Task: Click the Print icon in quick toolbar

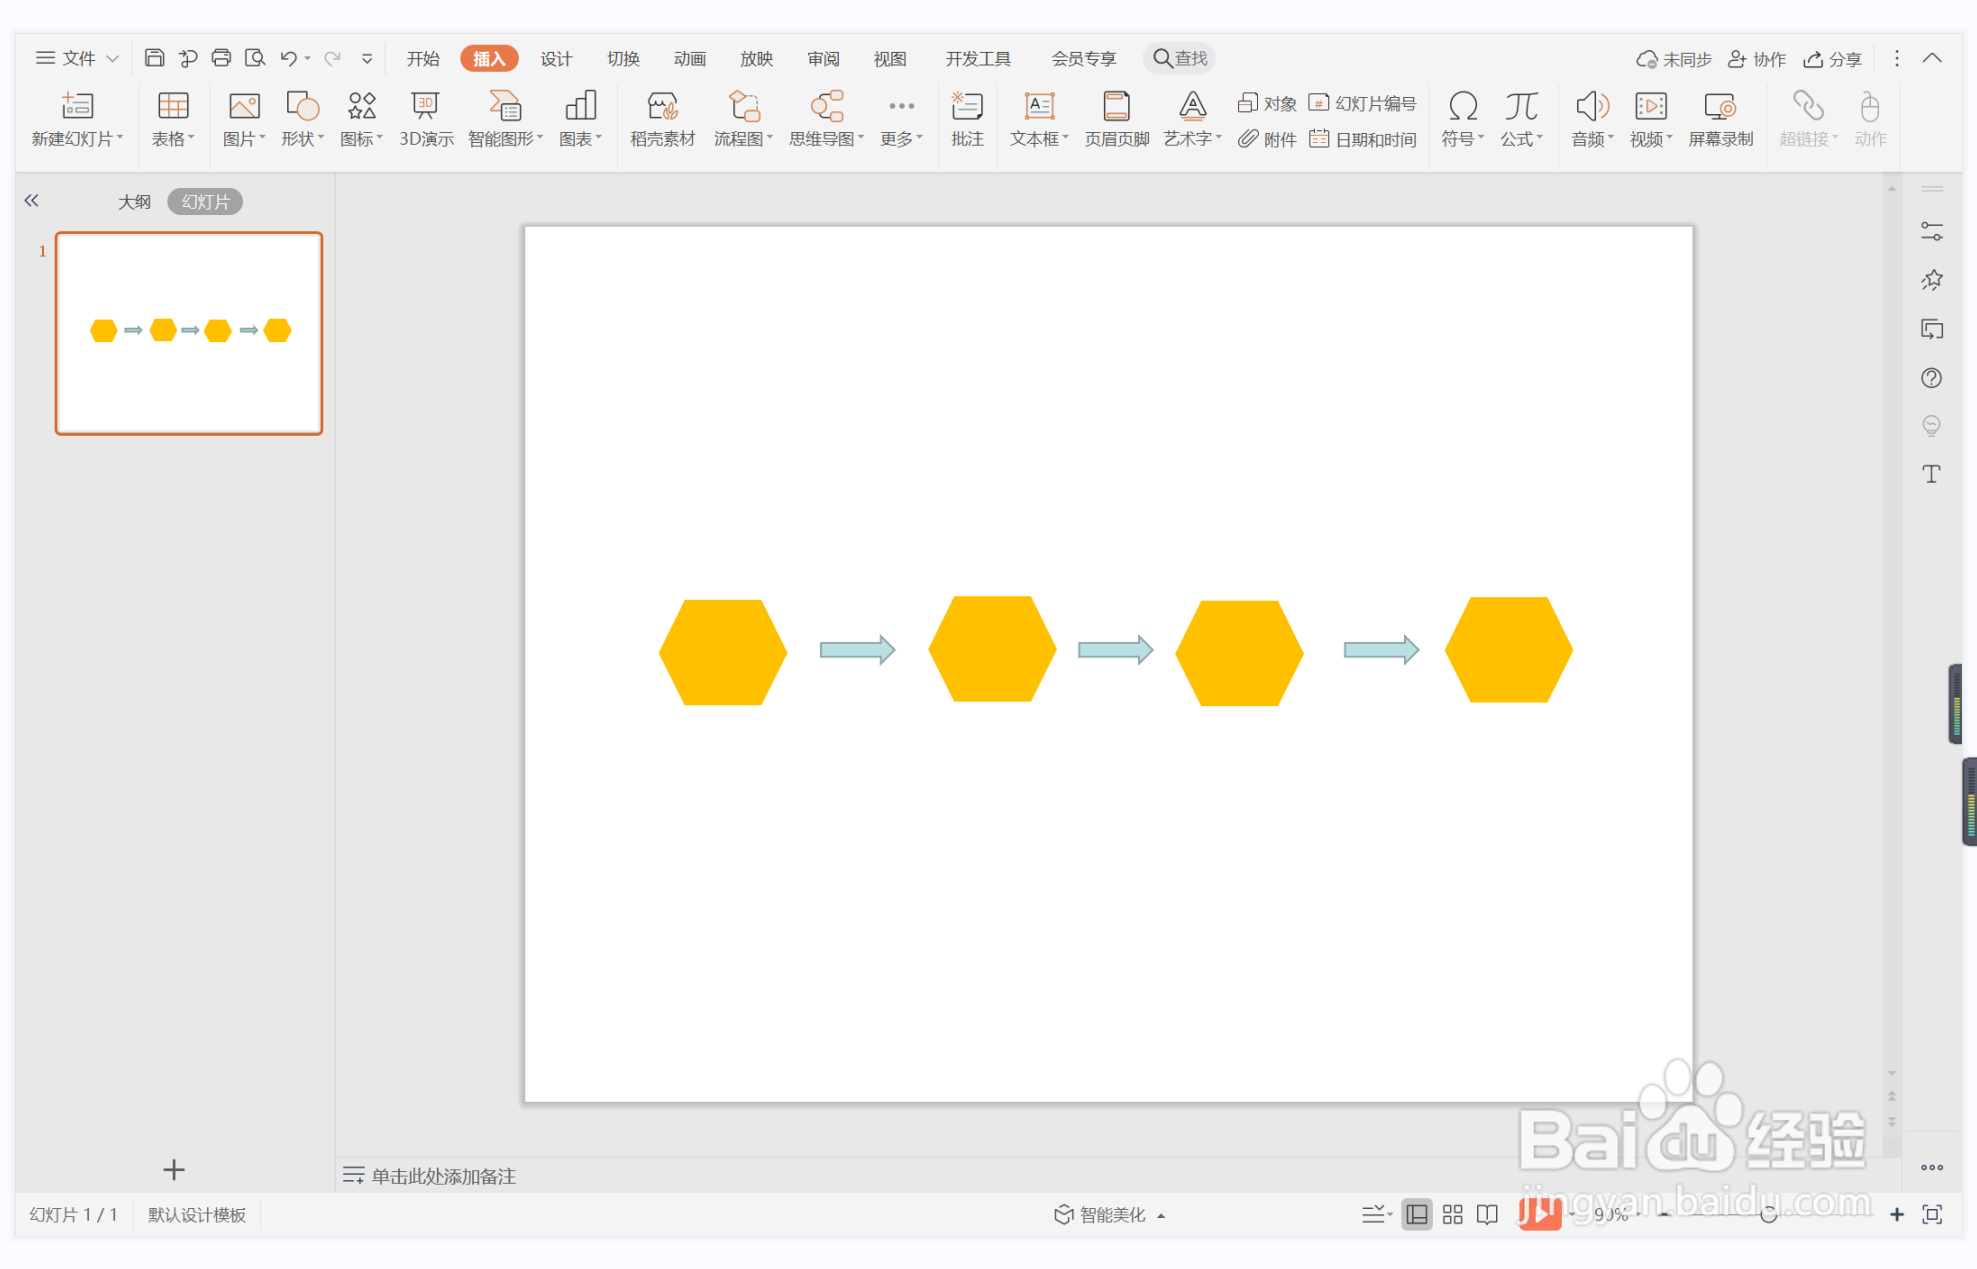Action: (221, 58)
